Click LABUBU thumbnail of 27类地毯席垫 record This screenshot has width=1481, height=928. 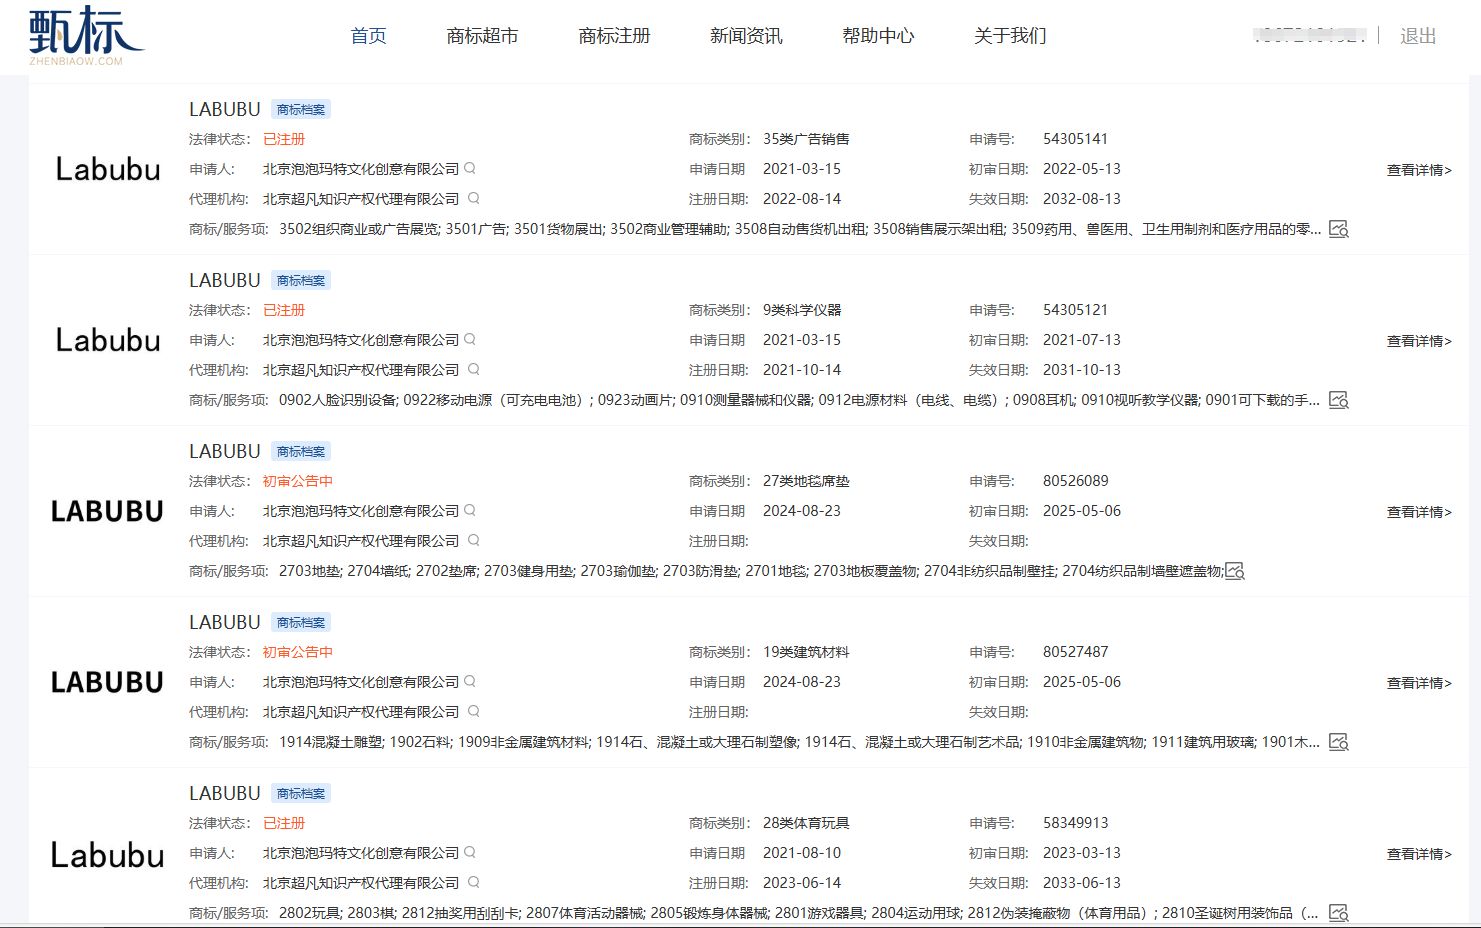click(x=107, y=511)
